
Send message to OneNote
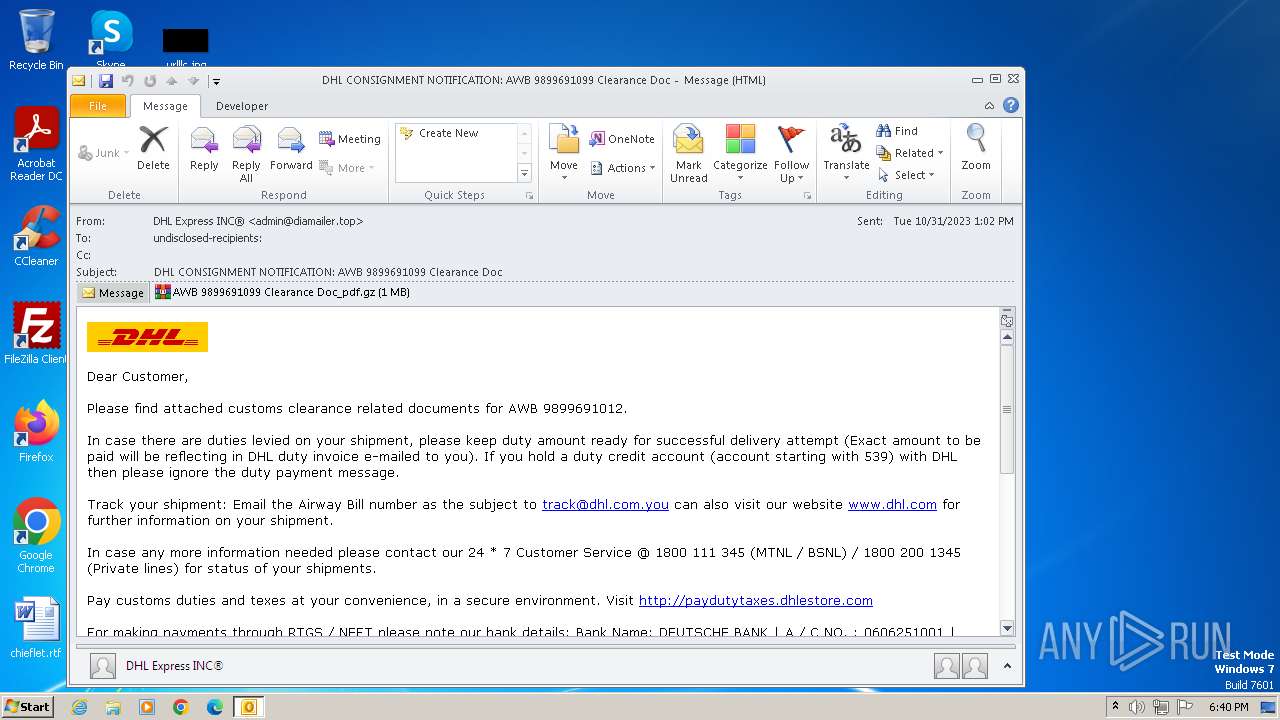tap(622, 139)
